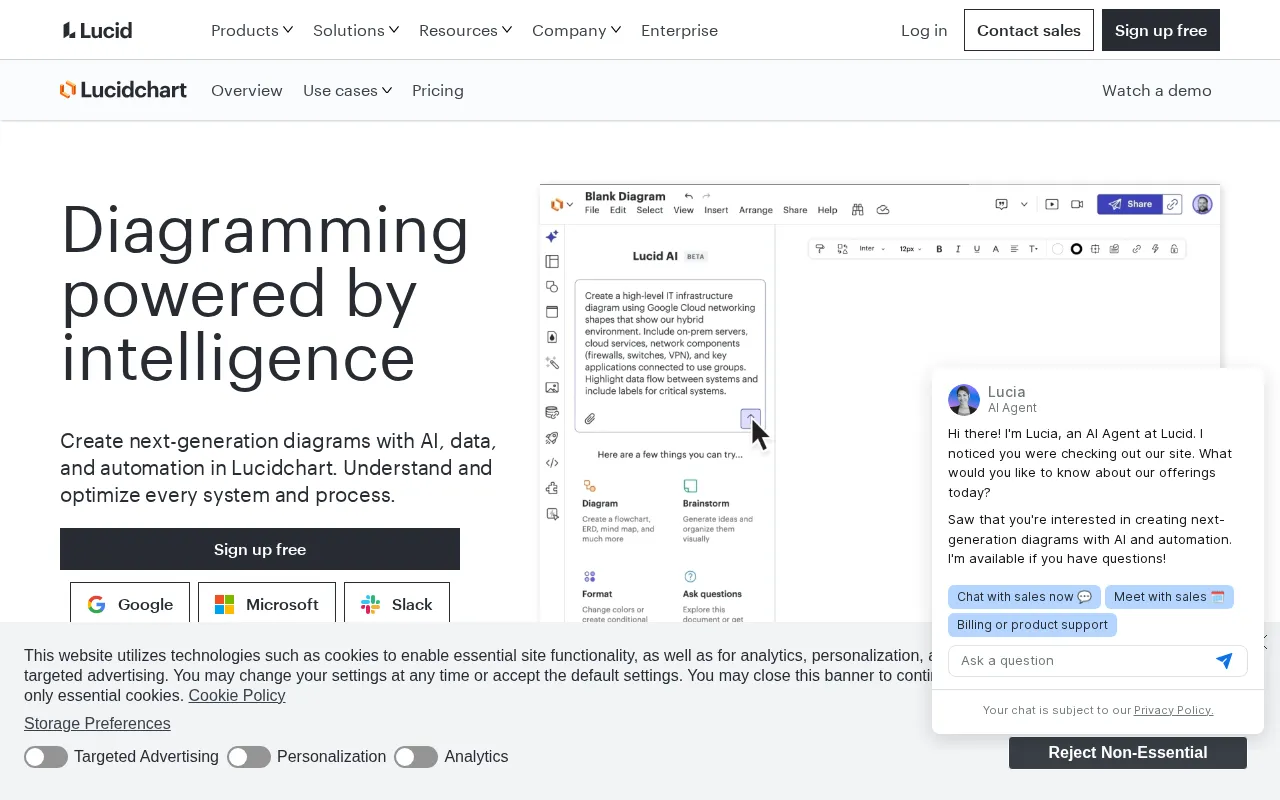The image size is (1280, 800).
Task: Click the Microsoft logo sign-up button
Action: (267, 604)
